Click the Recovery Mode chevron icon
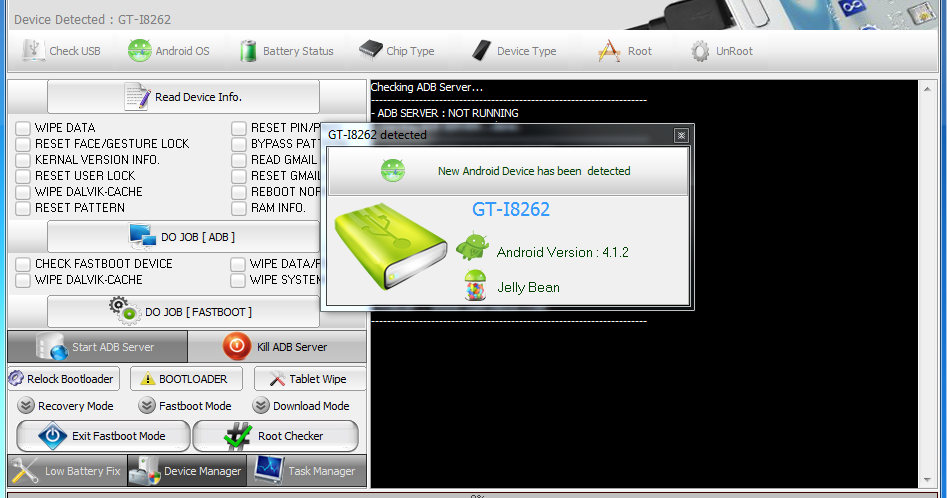The width and height of the screenshot is (947, 498). click(x=26, y=405)
